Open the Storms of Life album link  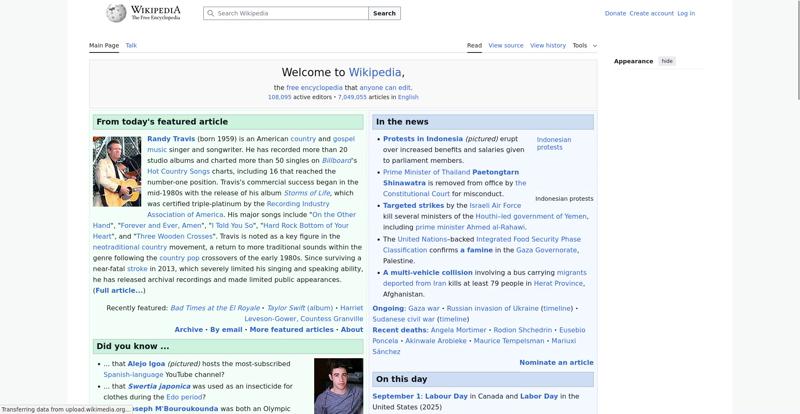click(x=307, y=193)
